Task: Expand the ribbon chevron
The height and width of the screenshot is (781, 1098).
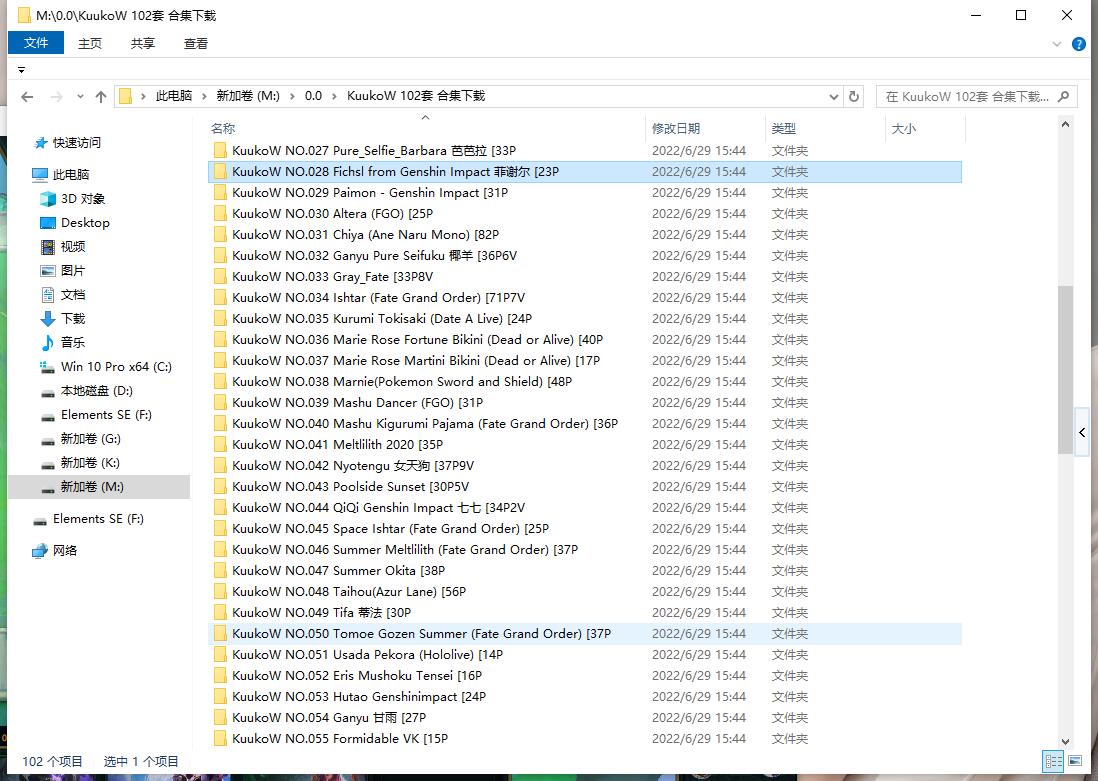Action: click(x=1057, y=44)
